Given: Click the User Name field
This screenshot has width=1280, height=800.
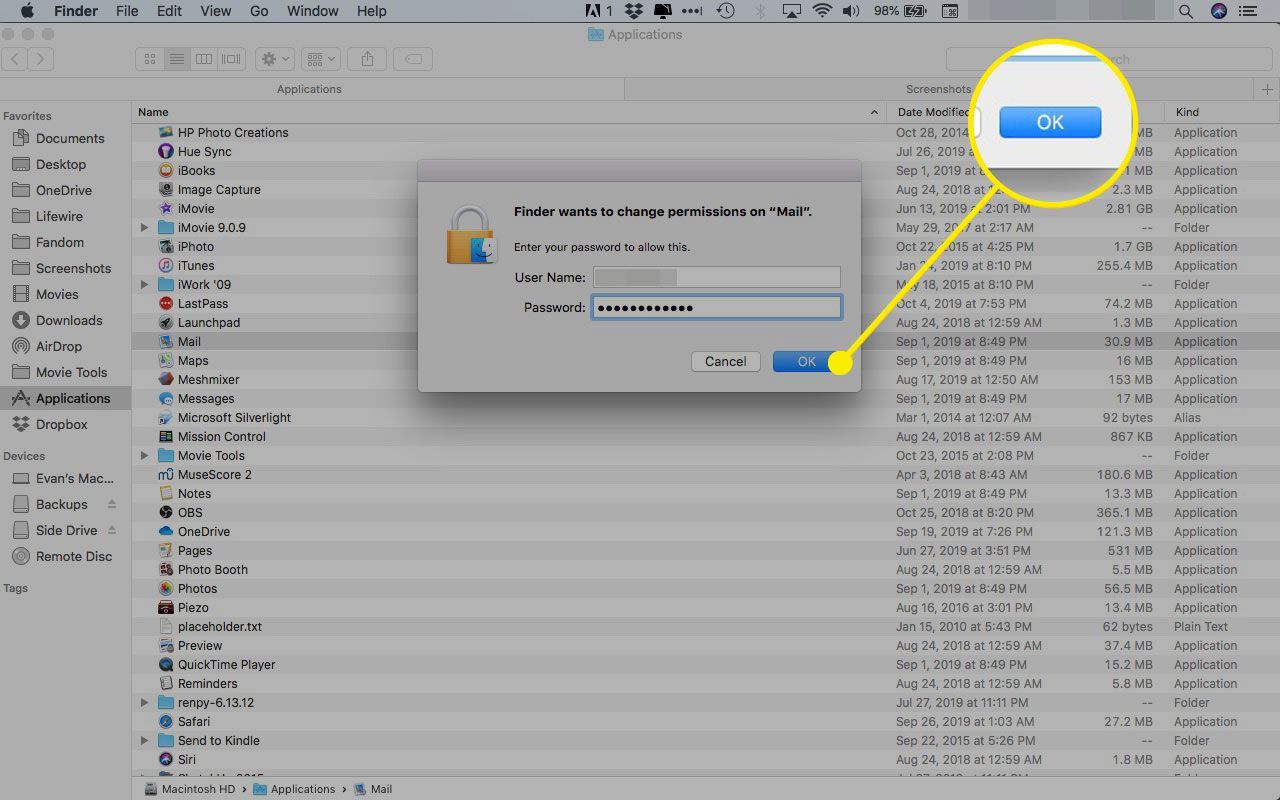Looking at the screenshot, I should coord(716,277).
